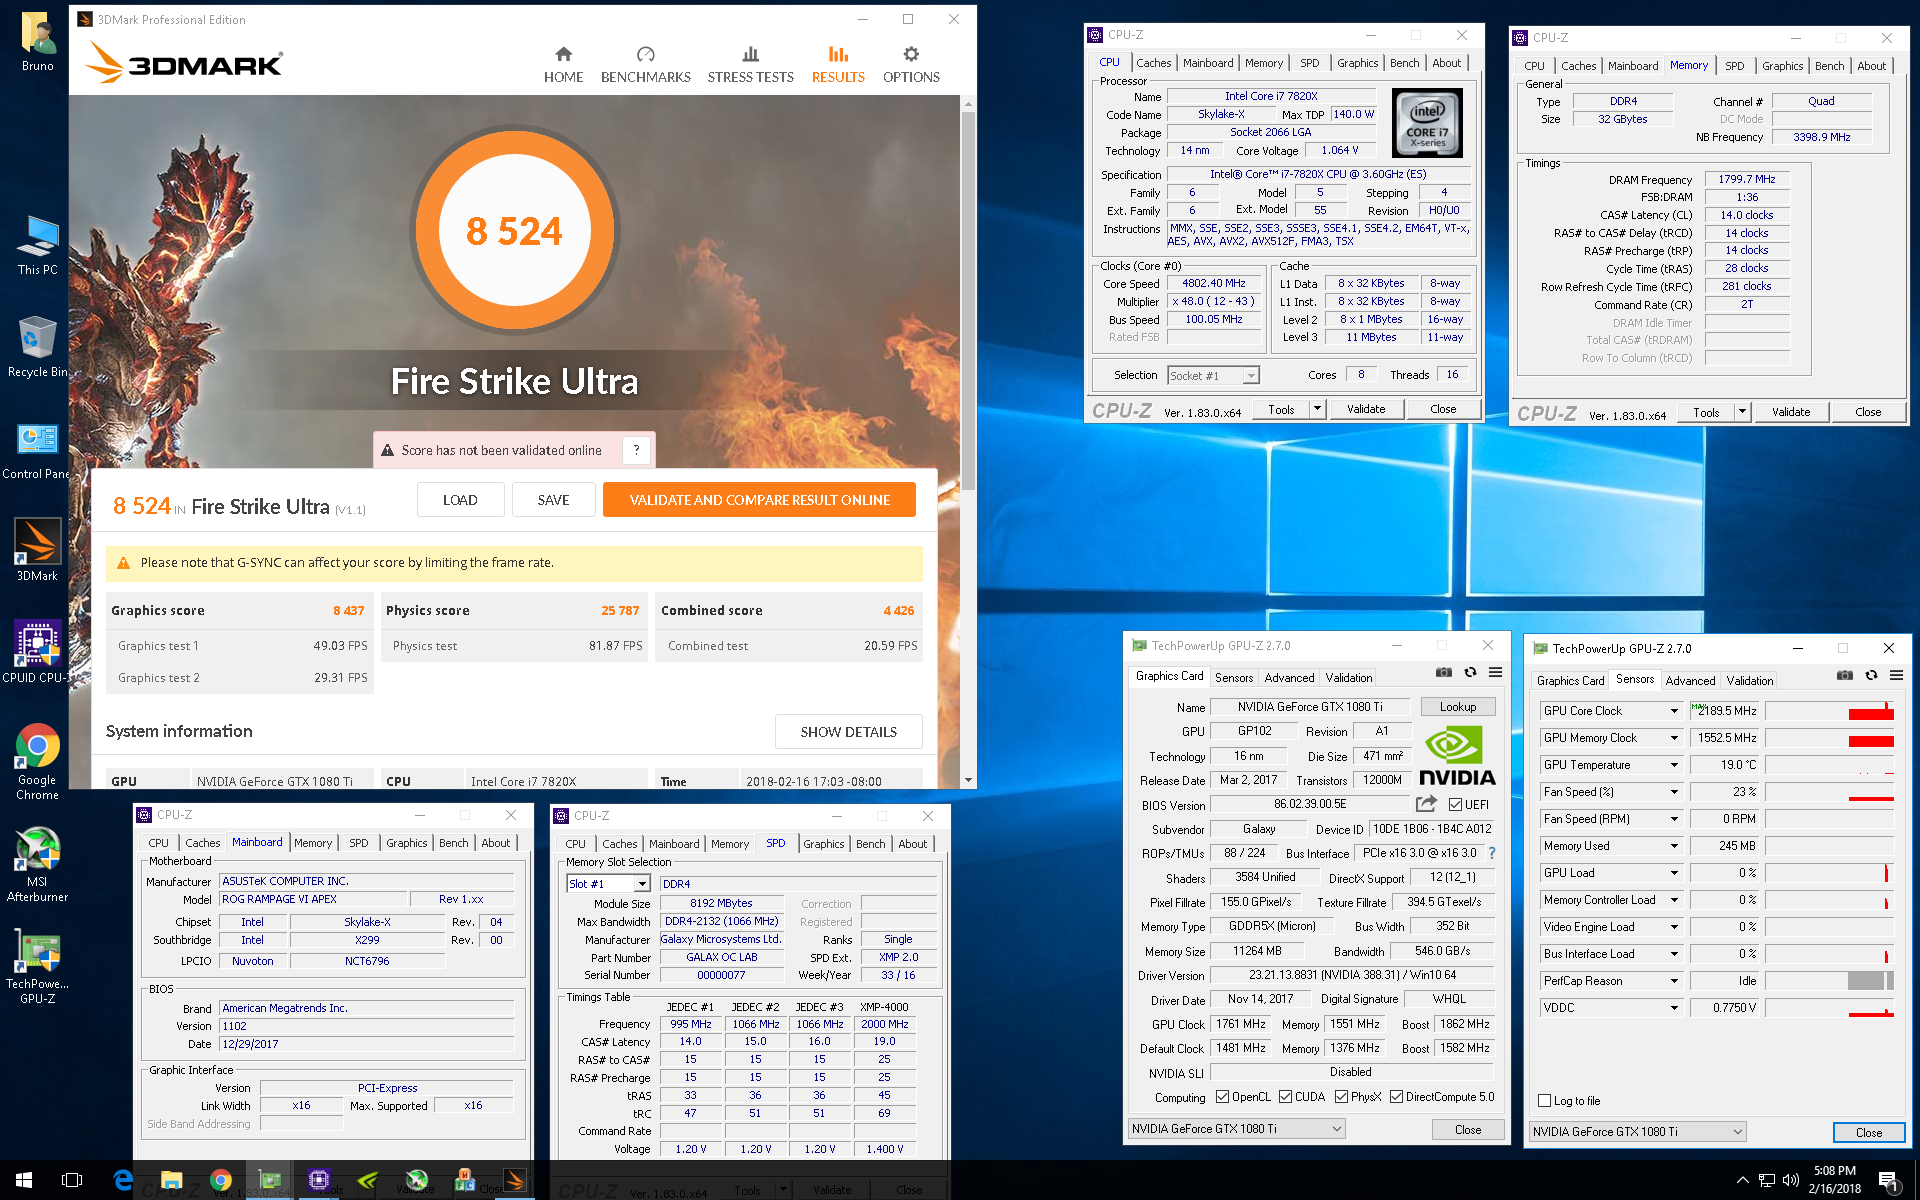This screenshot has width=1920, height=1200.
Task: Click the 8 524 score circle
Action: pyautogui.click(x=514, y=231)
